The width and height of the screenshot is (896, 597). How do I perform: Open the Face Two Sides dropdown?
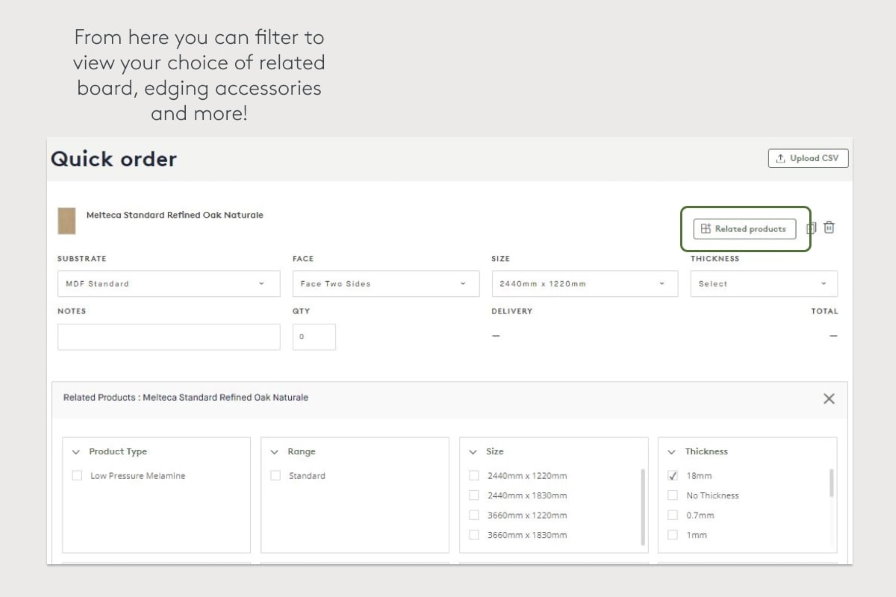click(x=383, y=284)
